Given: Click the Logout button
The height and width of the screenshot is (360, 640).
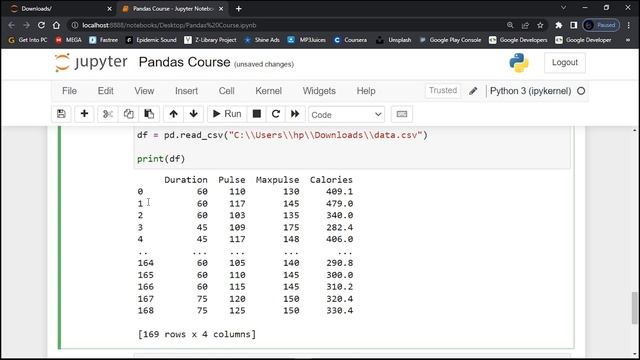Looking at the screenshot, I should (x=565, y=62).
